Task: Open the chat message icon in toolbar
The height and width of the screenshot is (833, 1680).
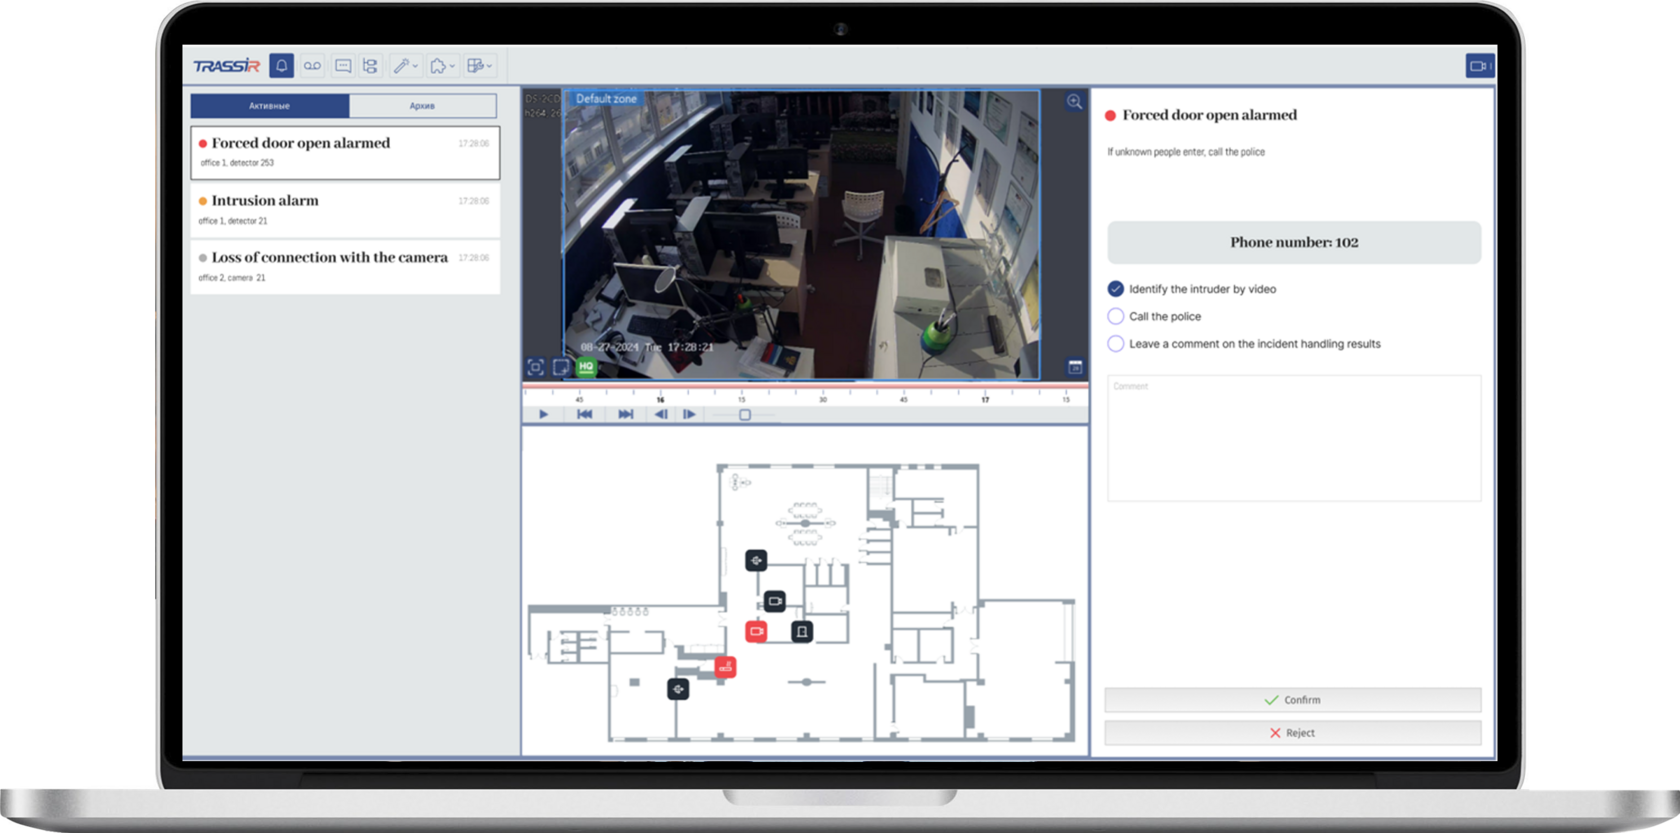Action: tap(343, 66)
